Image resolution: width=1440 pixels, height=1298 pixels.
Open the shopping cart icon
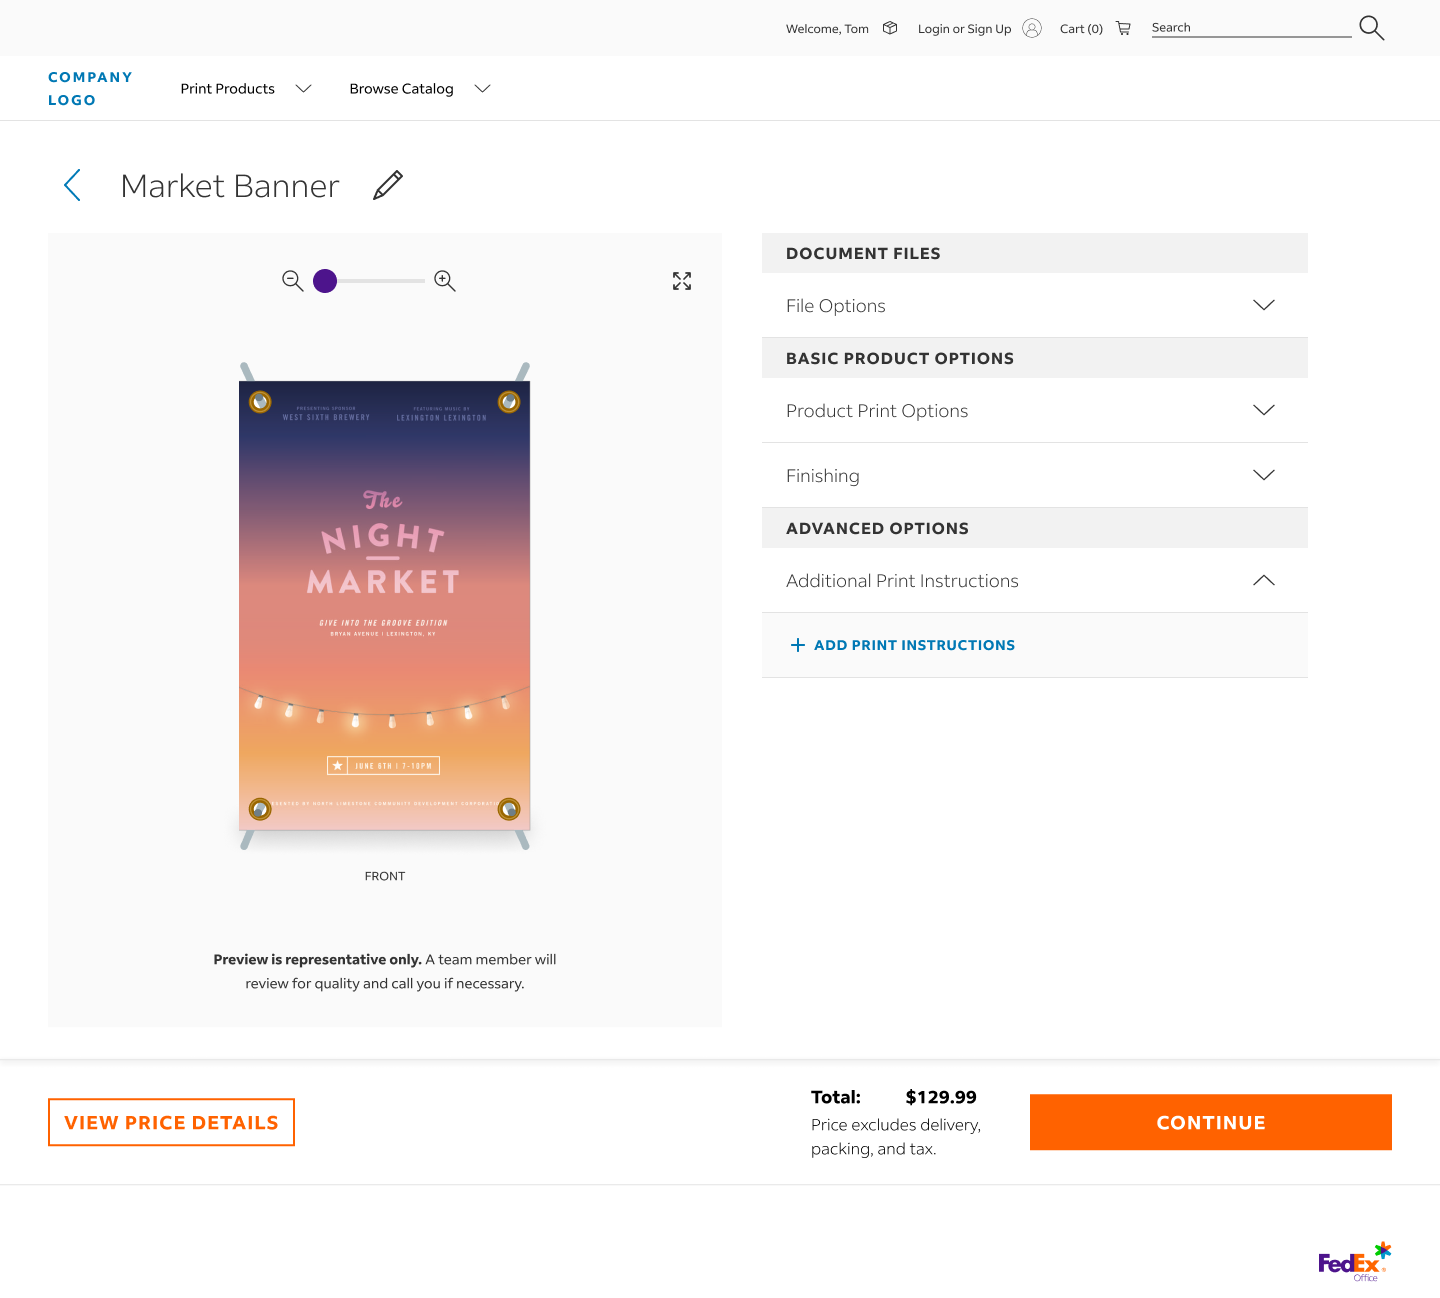1124,28
